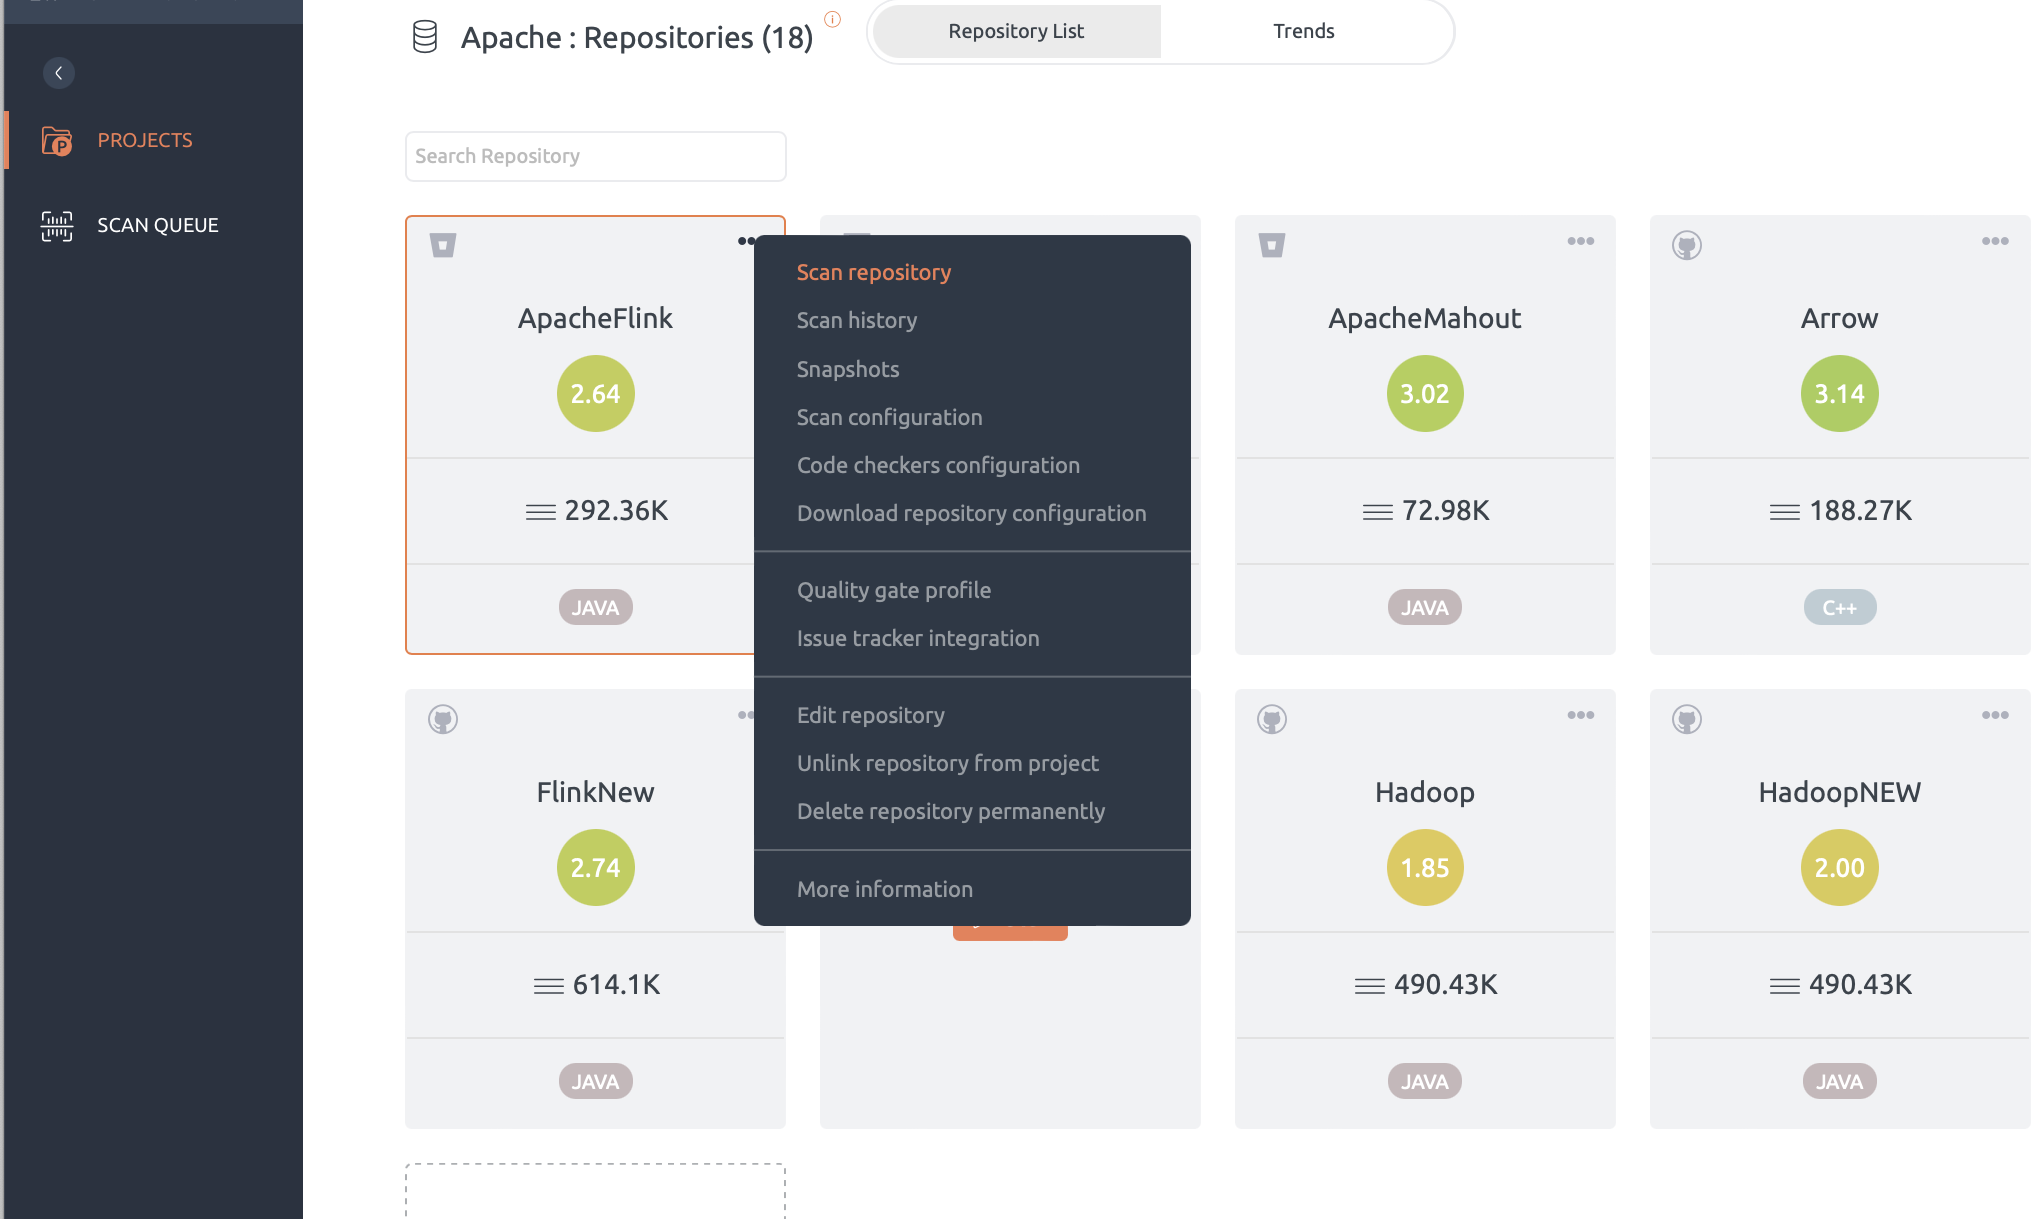Open the FlinkNew repository title

(x=595, y=793)
